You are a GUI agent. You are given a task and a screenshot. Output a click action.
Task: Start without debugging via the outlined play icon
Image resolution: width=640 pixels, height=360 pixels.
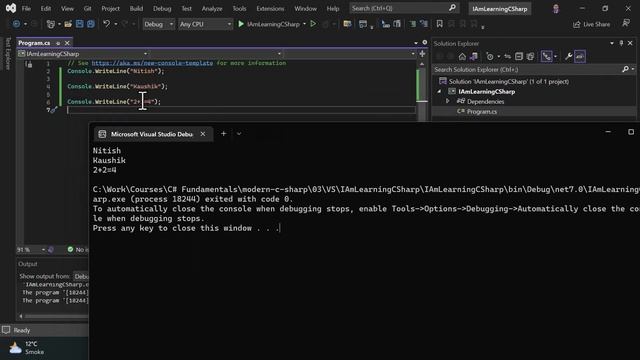pyautogui.click(x=313, y=24)
